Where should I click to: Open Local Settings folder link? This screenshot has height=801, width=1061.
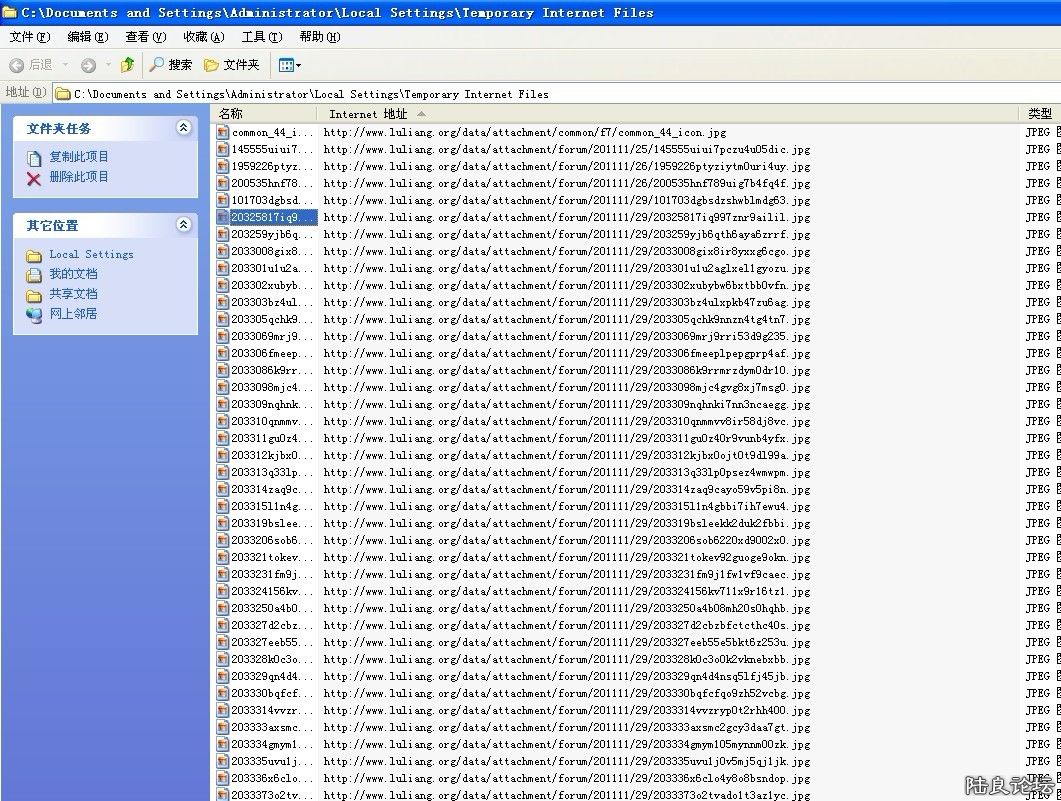pyautogui.click(x=91, y=254)
